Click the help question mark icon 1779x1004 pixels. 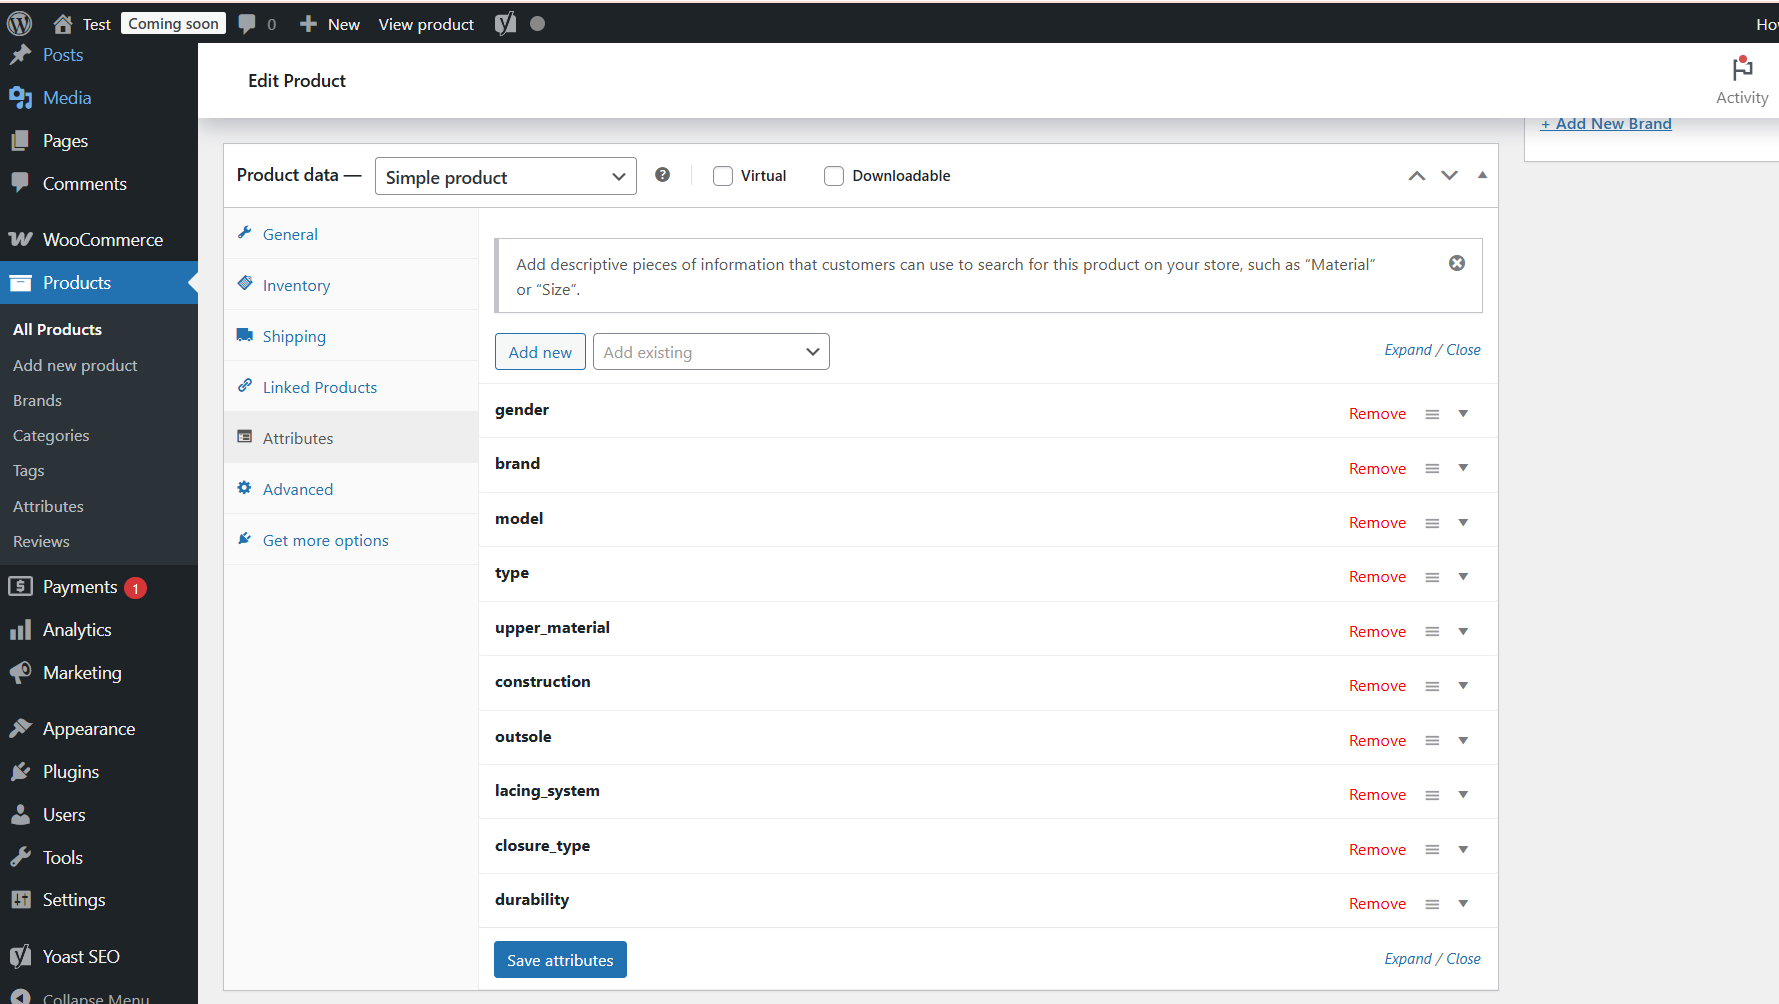[662, 174]
